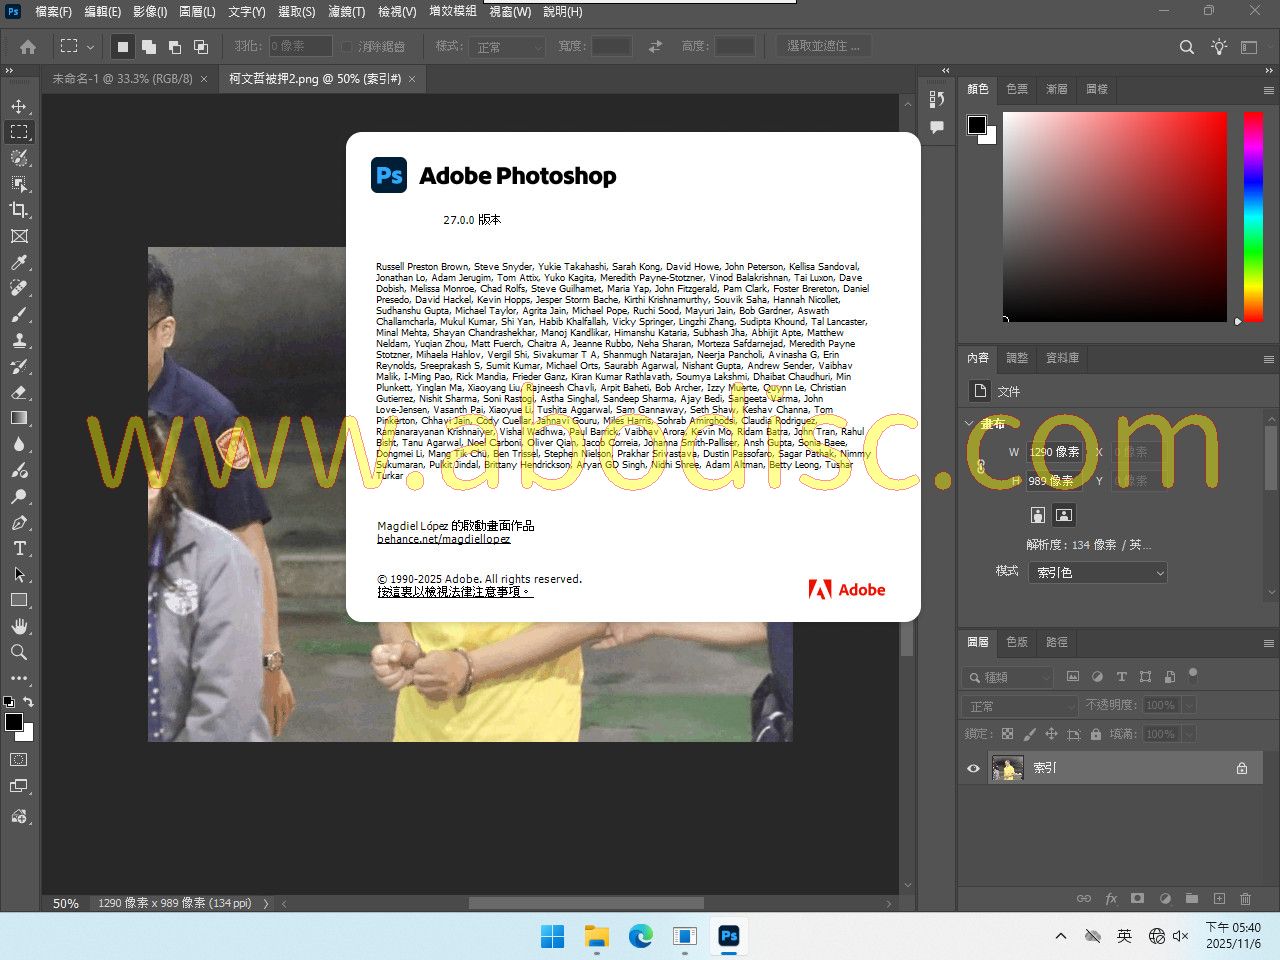Collapse the 畫布 section

point(969,424)
